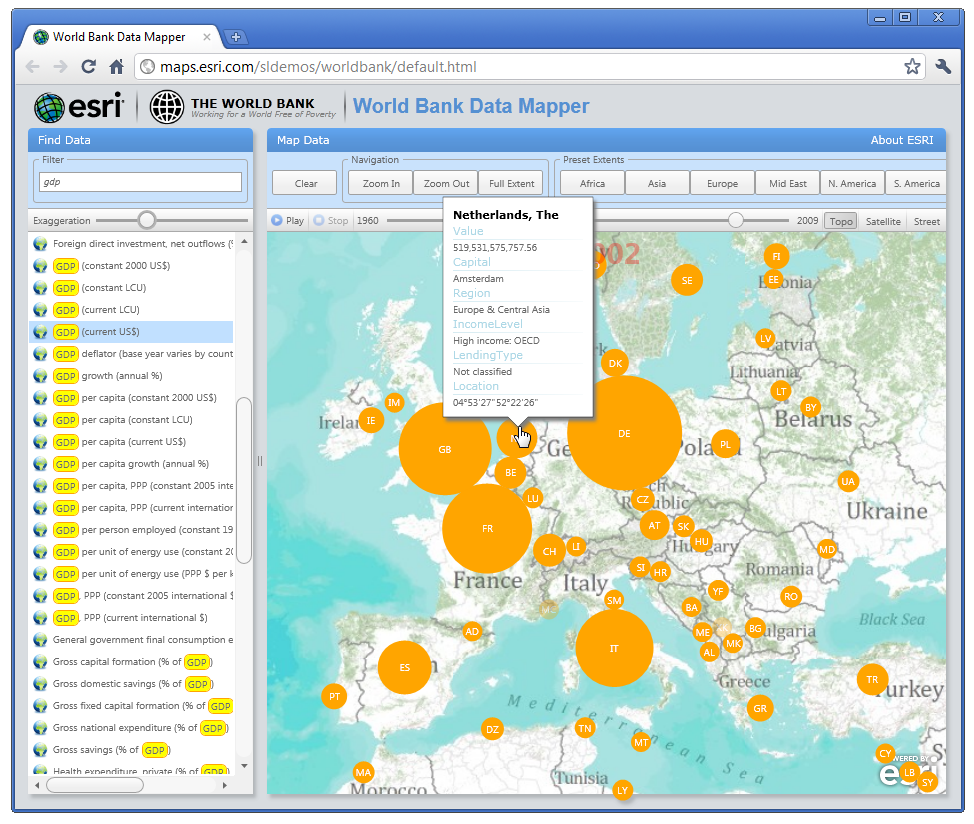974x824 pixels.
Task: Click the Sweden SE bubble
Action: (686, 280)
